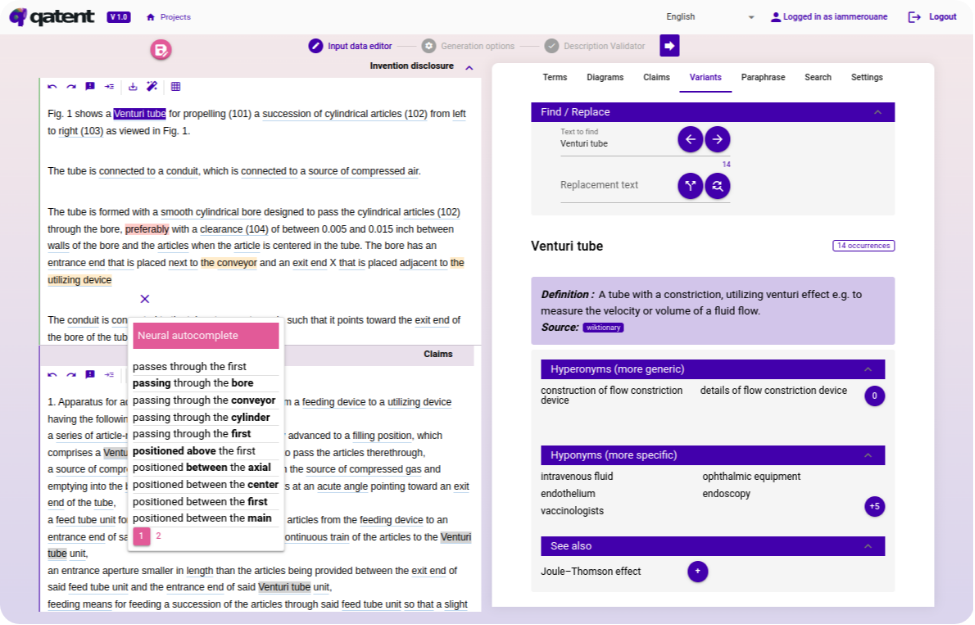
Task: Go to next step with arrow button
Action: click(x=669, y=45)
